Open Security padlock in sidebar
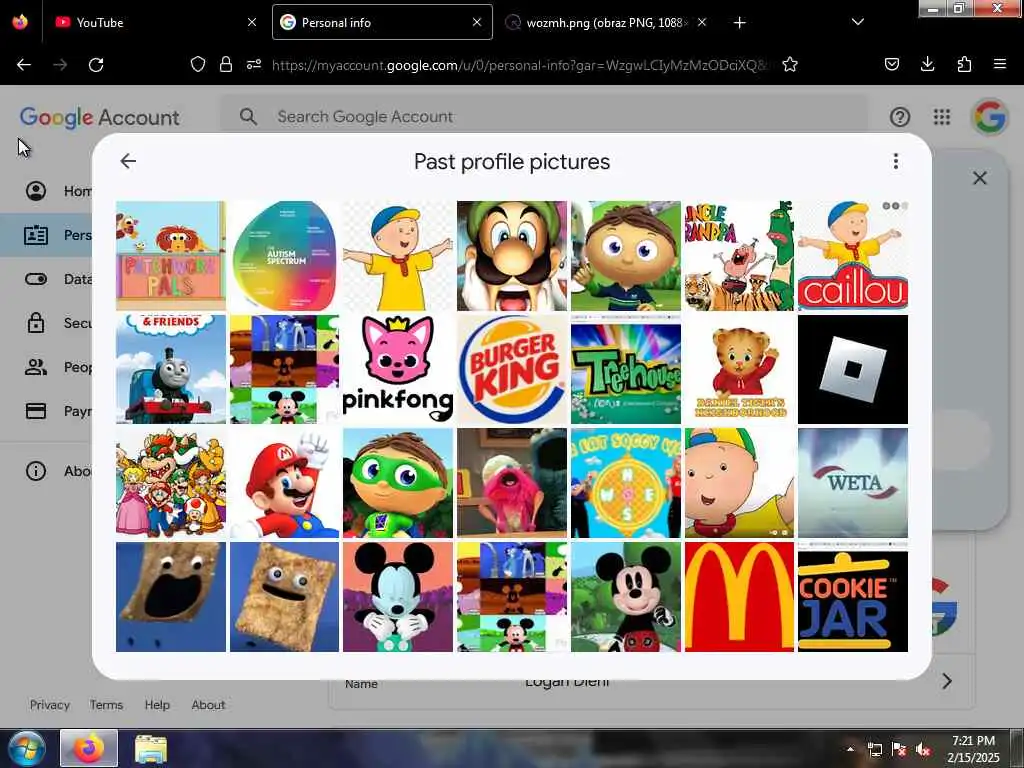 (36, 323)
